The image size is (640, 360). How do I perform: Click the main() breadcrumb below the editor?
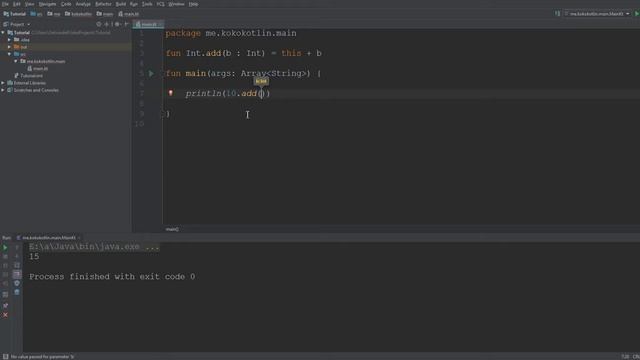tap(172, 229)
